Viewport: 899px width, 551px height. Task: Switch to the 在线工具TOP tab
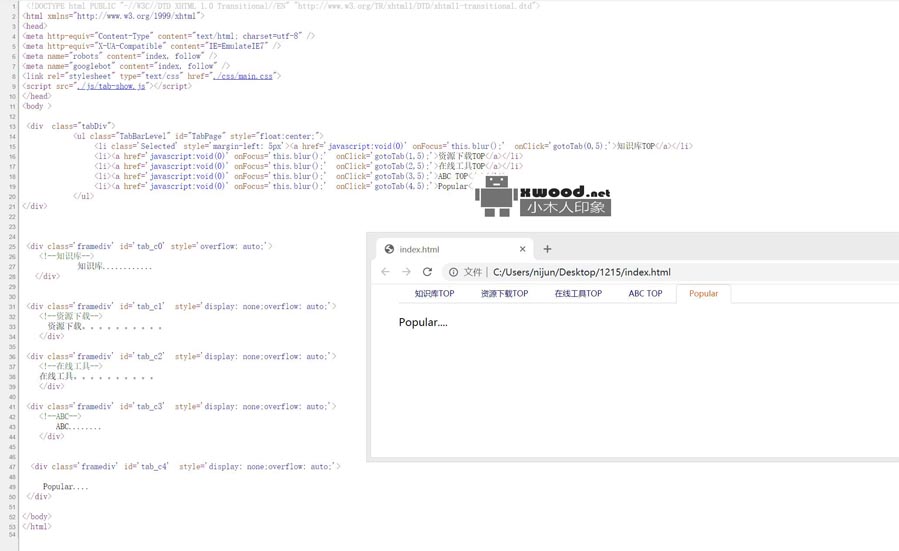pyautogui.click(x=578, y=294)
